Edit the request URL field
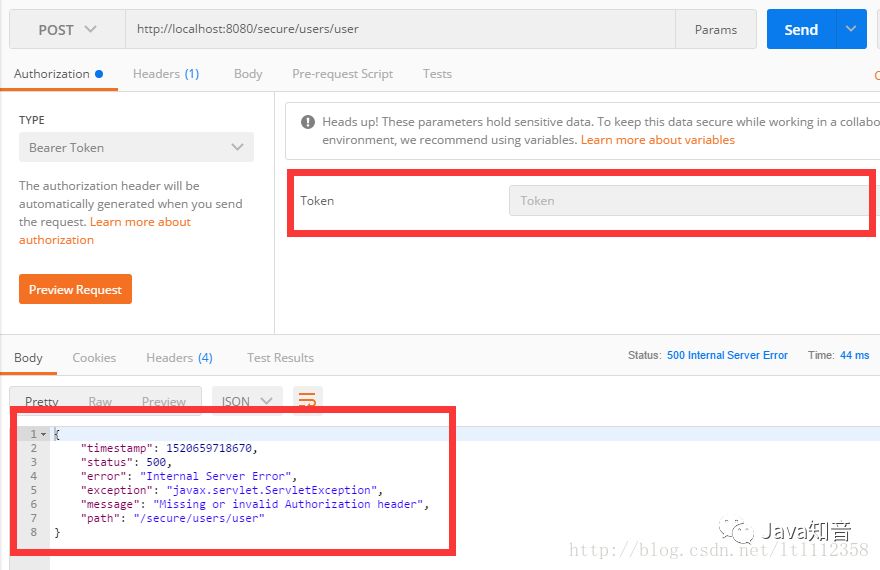Viewport: 880px width, 570px height. click(x=400, y=29)
